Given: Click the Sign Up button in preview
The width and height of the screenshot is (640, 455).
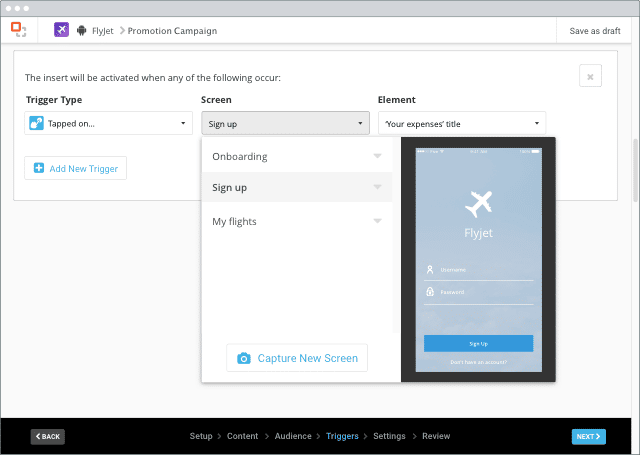Looking at the screenshot, I should (478, 344).
